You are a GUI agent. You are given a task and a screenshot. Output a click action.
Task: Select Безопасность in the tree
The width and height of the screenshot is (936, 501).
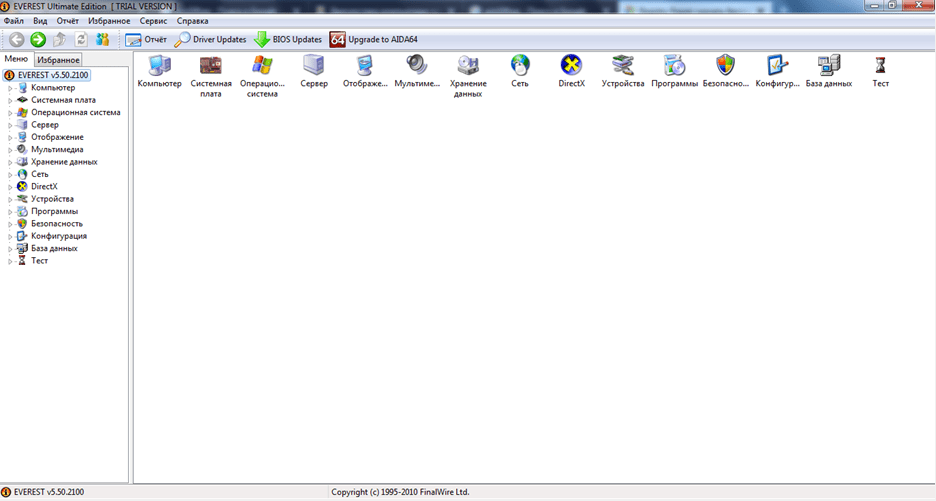(57, 223)
